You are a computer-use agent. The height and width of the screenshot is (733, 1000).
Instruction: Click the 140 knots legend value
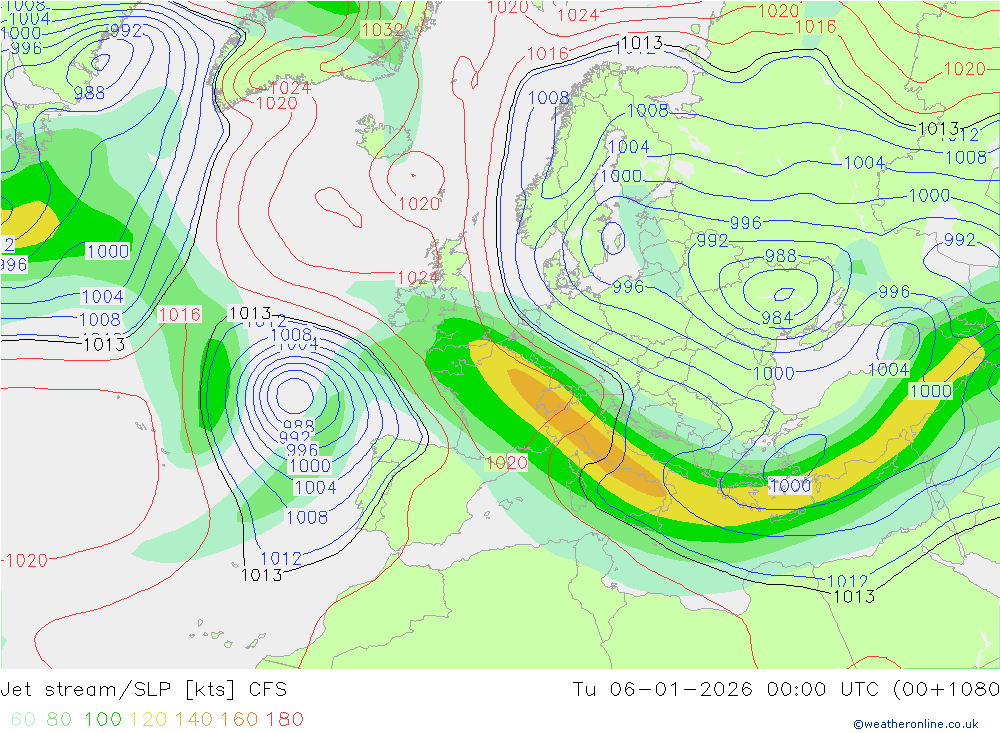point(194,719)
